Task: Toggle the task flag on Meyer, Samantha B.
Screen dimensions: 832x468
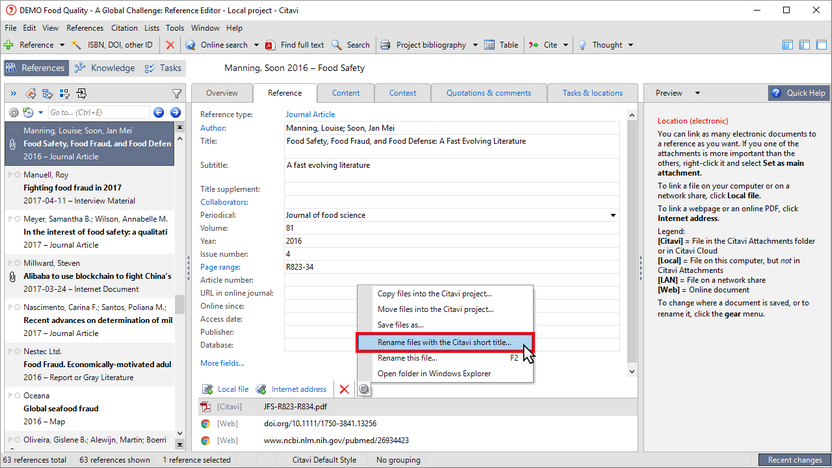Action: [10, 219]
